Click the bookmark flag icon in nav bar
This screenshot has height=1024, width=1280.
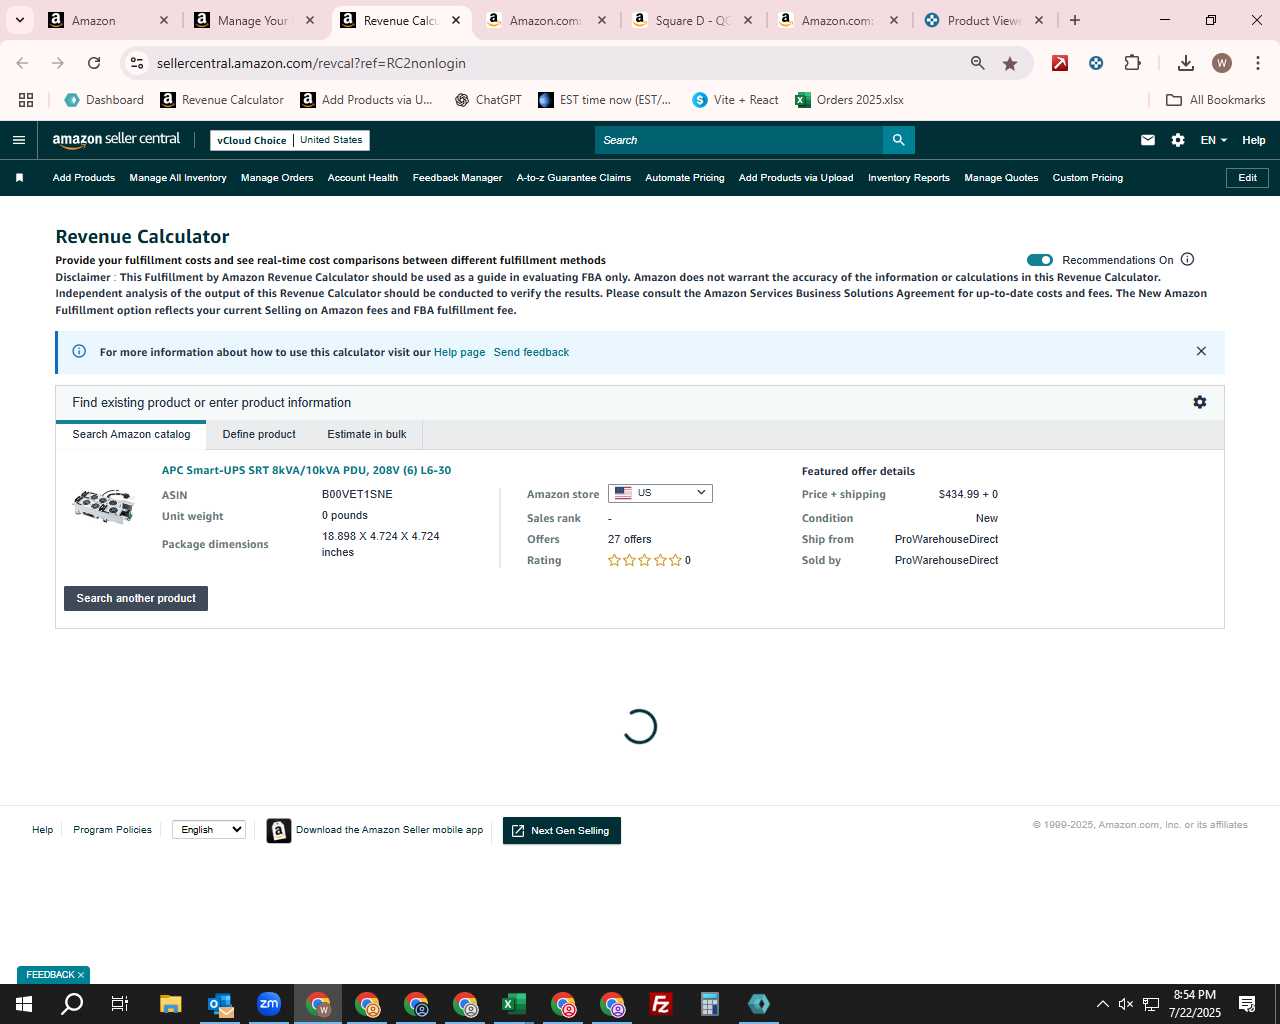pyautogui.click(x=19, y=178)
